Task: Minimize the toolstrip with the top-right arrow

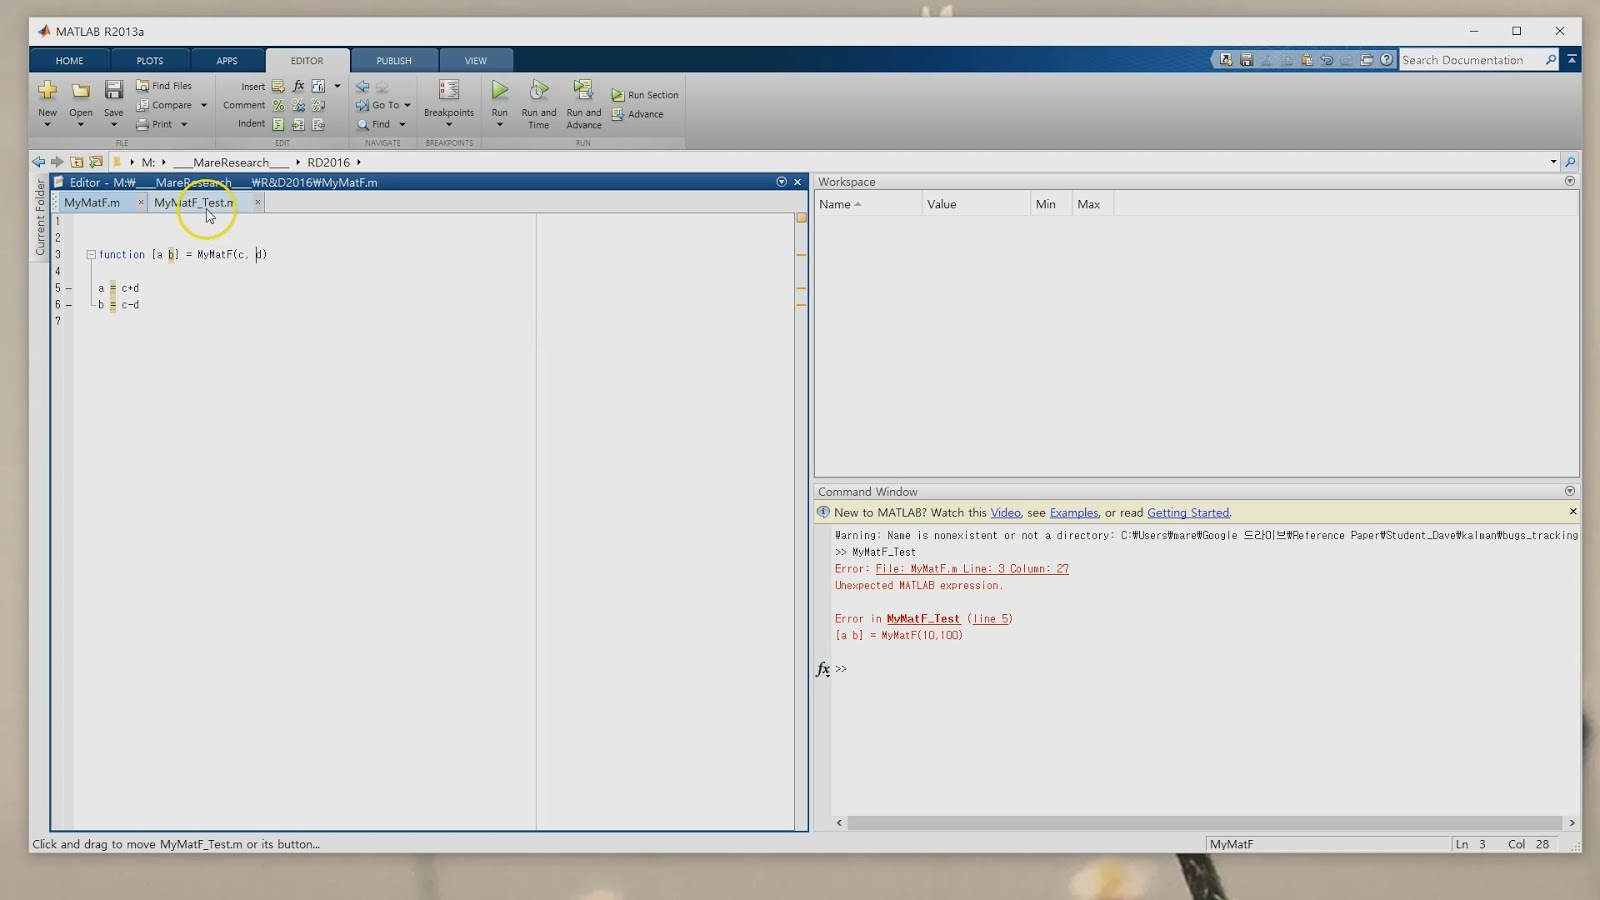Action: click(x=1572, y=60)
